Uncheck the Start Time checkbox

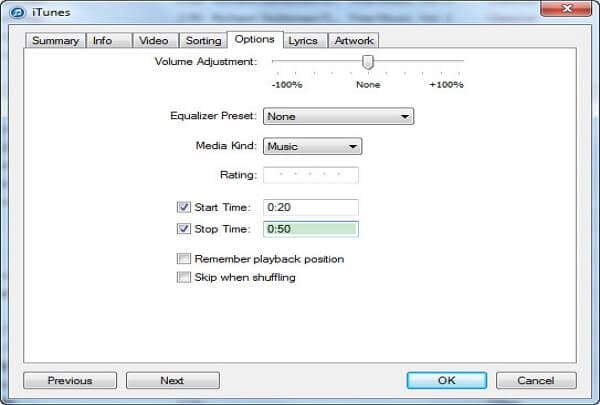coord(184,207)
